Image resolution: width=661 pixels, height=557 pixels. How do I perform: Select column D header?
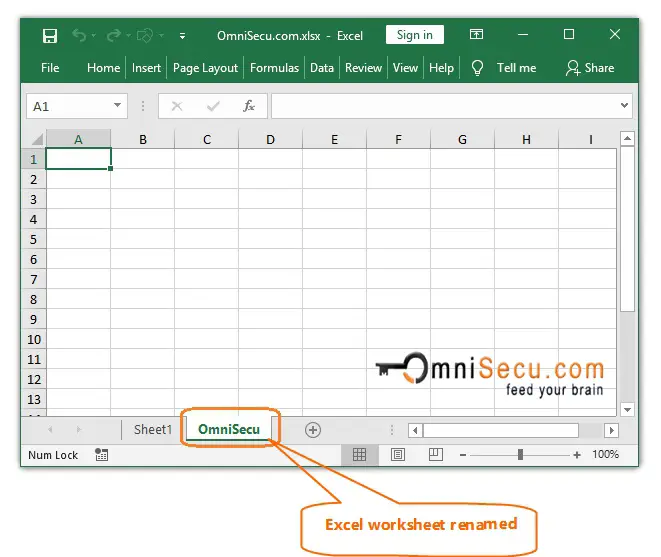point(270,140)
